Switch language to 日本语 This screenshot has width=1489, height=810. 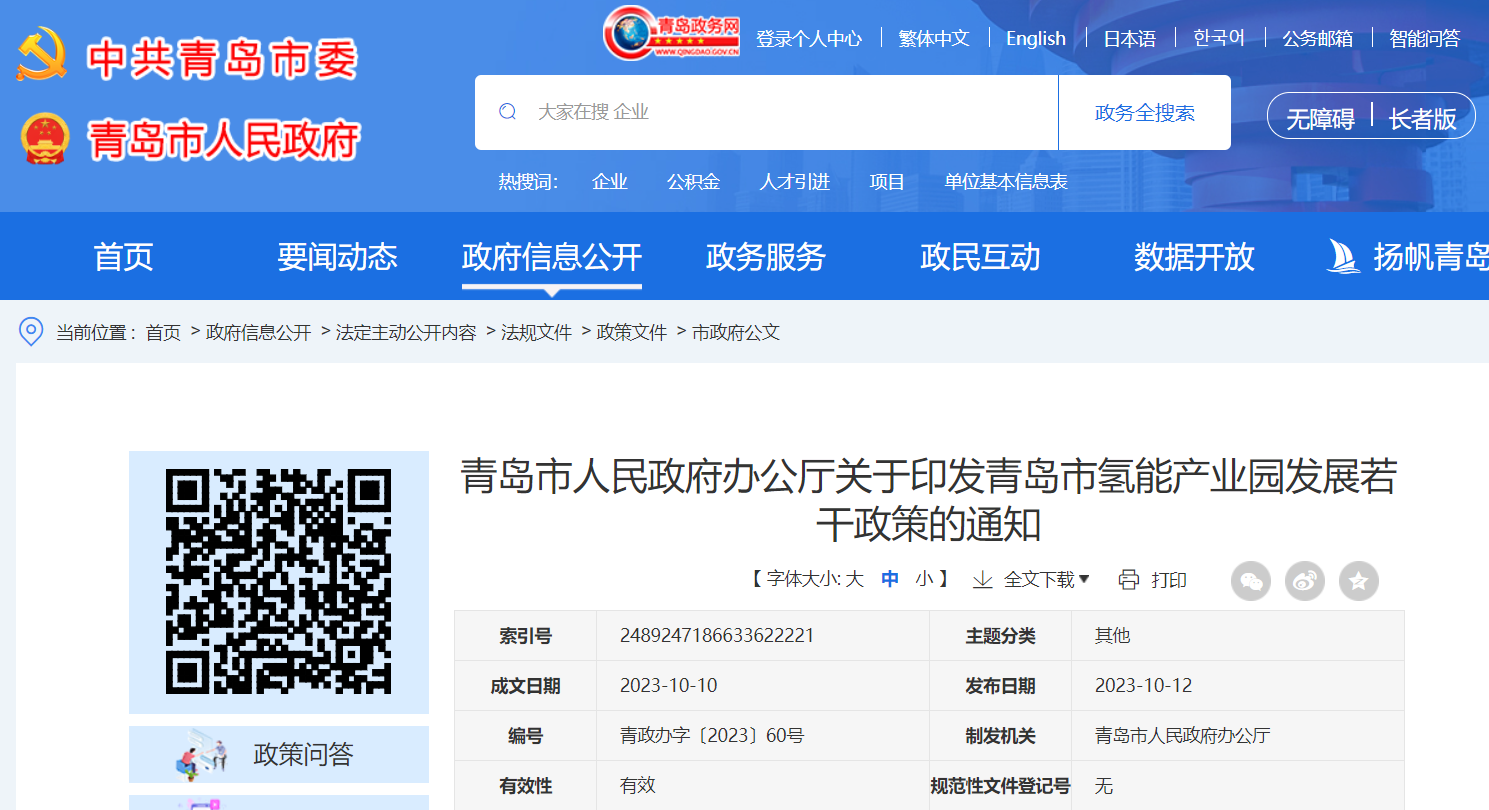(x=1129, y=38)
